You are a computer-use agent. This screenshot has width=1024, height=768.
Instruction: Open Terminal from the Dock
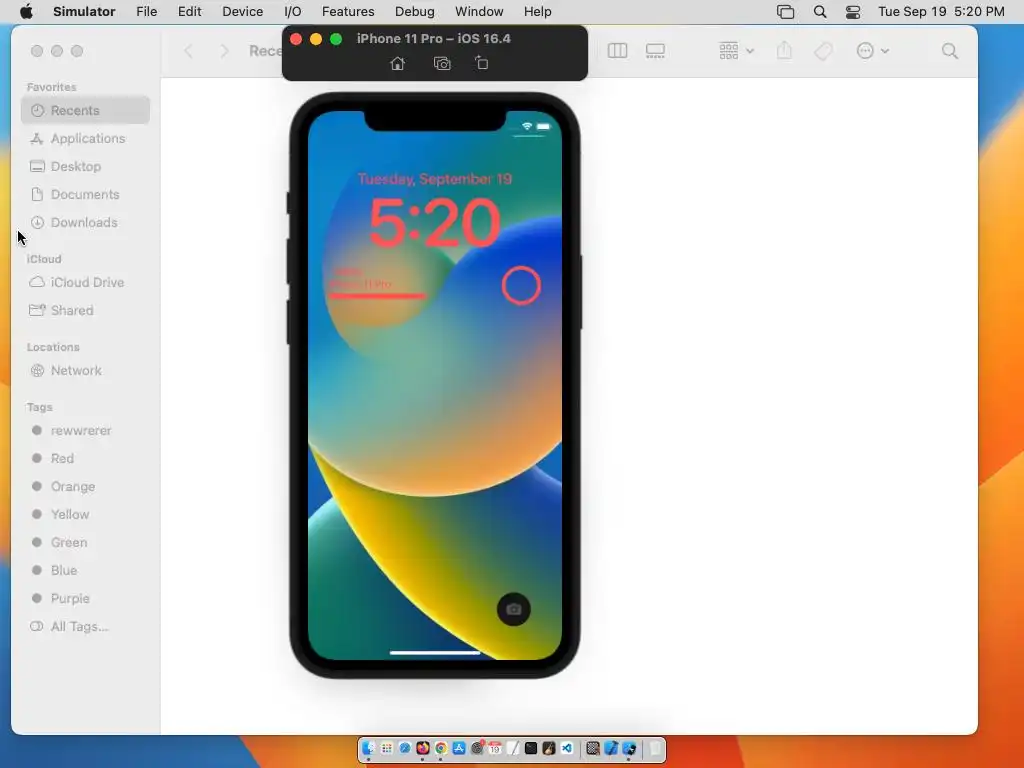point(531,748)
